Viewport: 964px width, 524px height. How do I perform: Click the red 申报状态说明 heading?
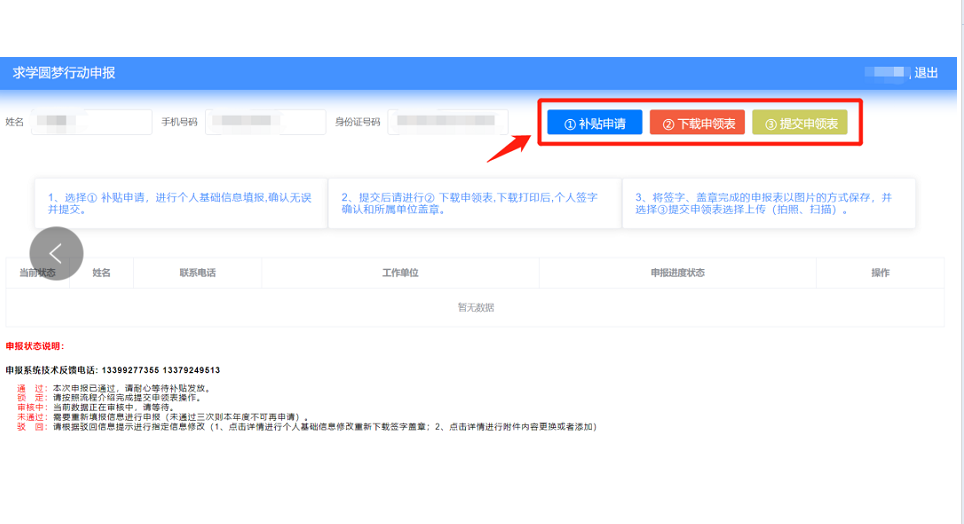pos(35,346)
